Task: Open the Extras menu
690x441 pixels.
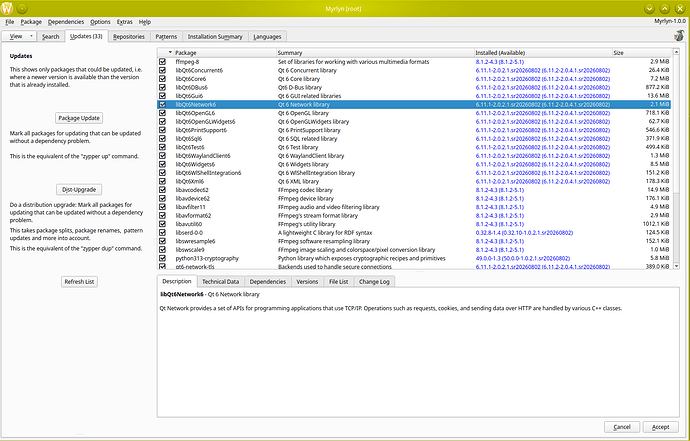Action: (x=125, y=22)
